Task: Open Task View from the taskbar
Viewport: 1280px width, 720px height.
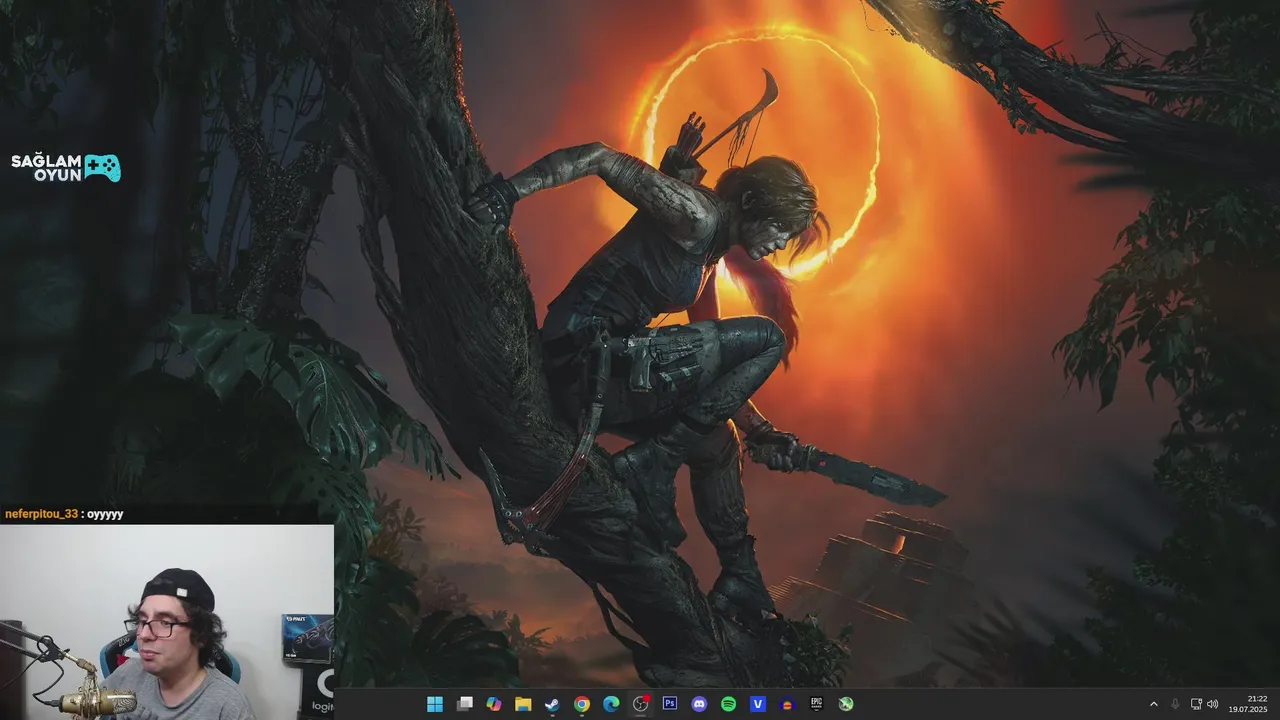Action: [464, 704]
